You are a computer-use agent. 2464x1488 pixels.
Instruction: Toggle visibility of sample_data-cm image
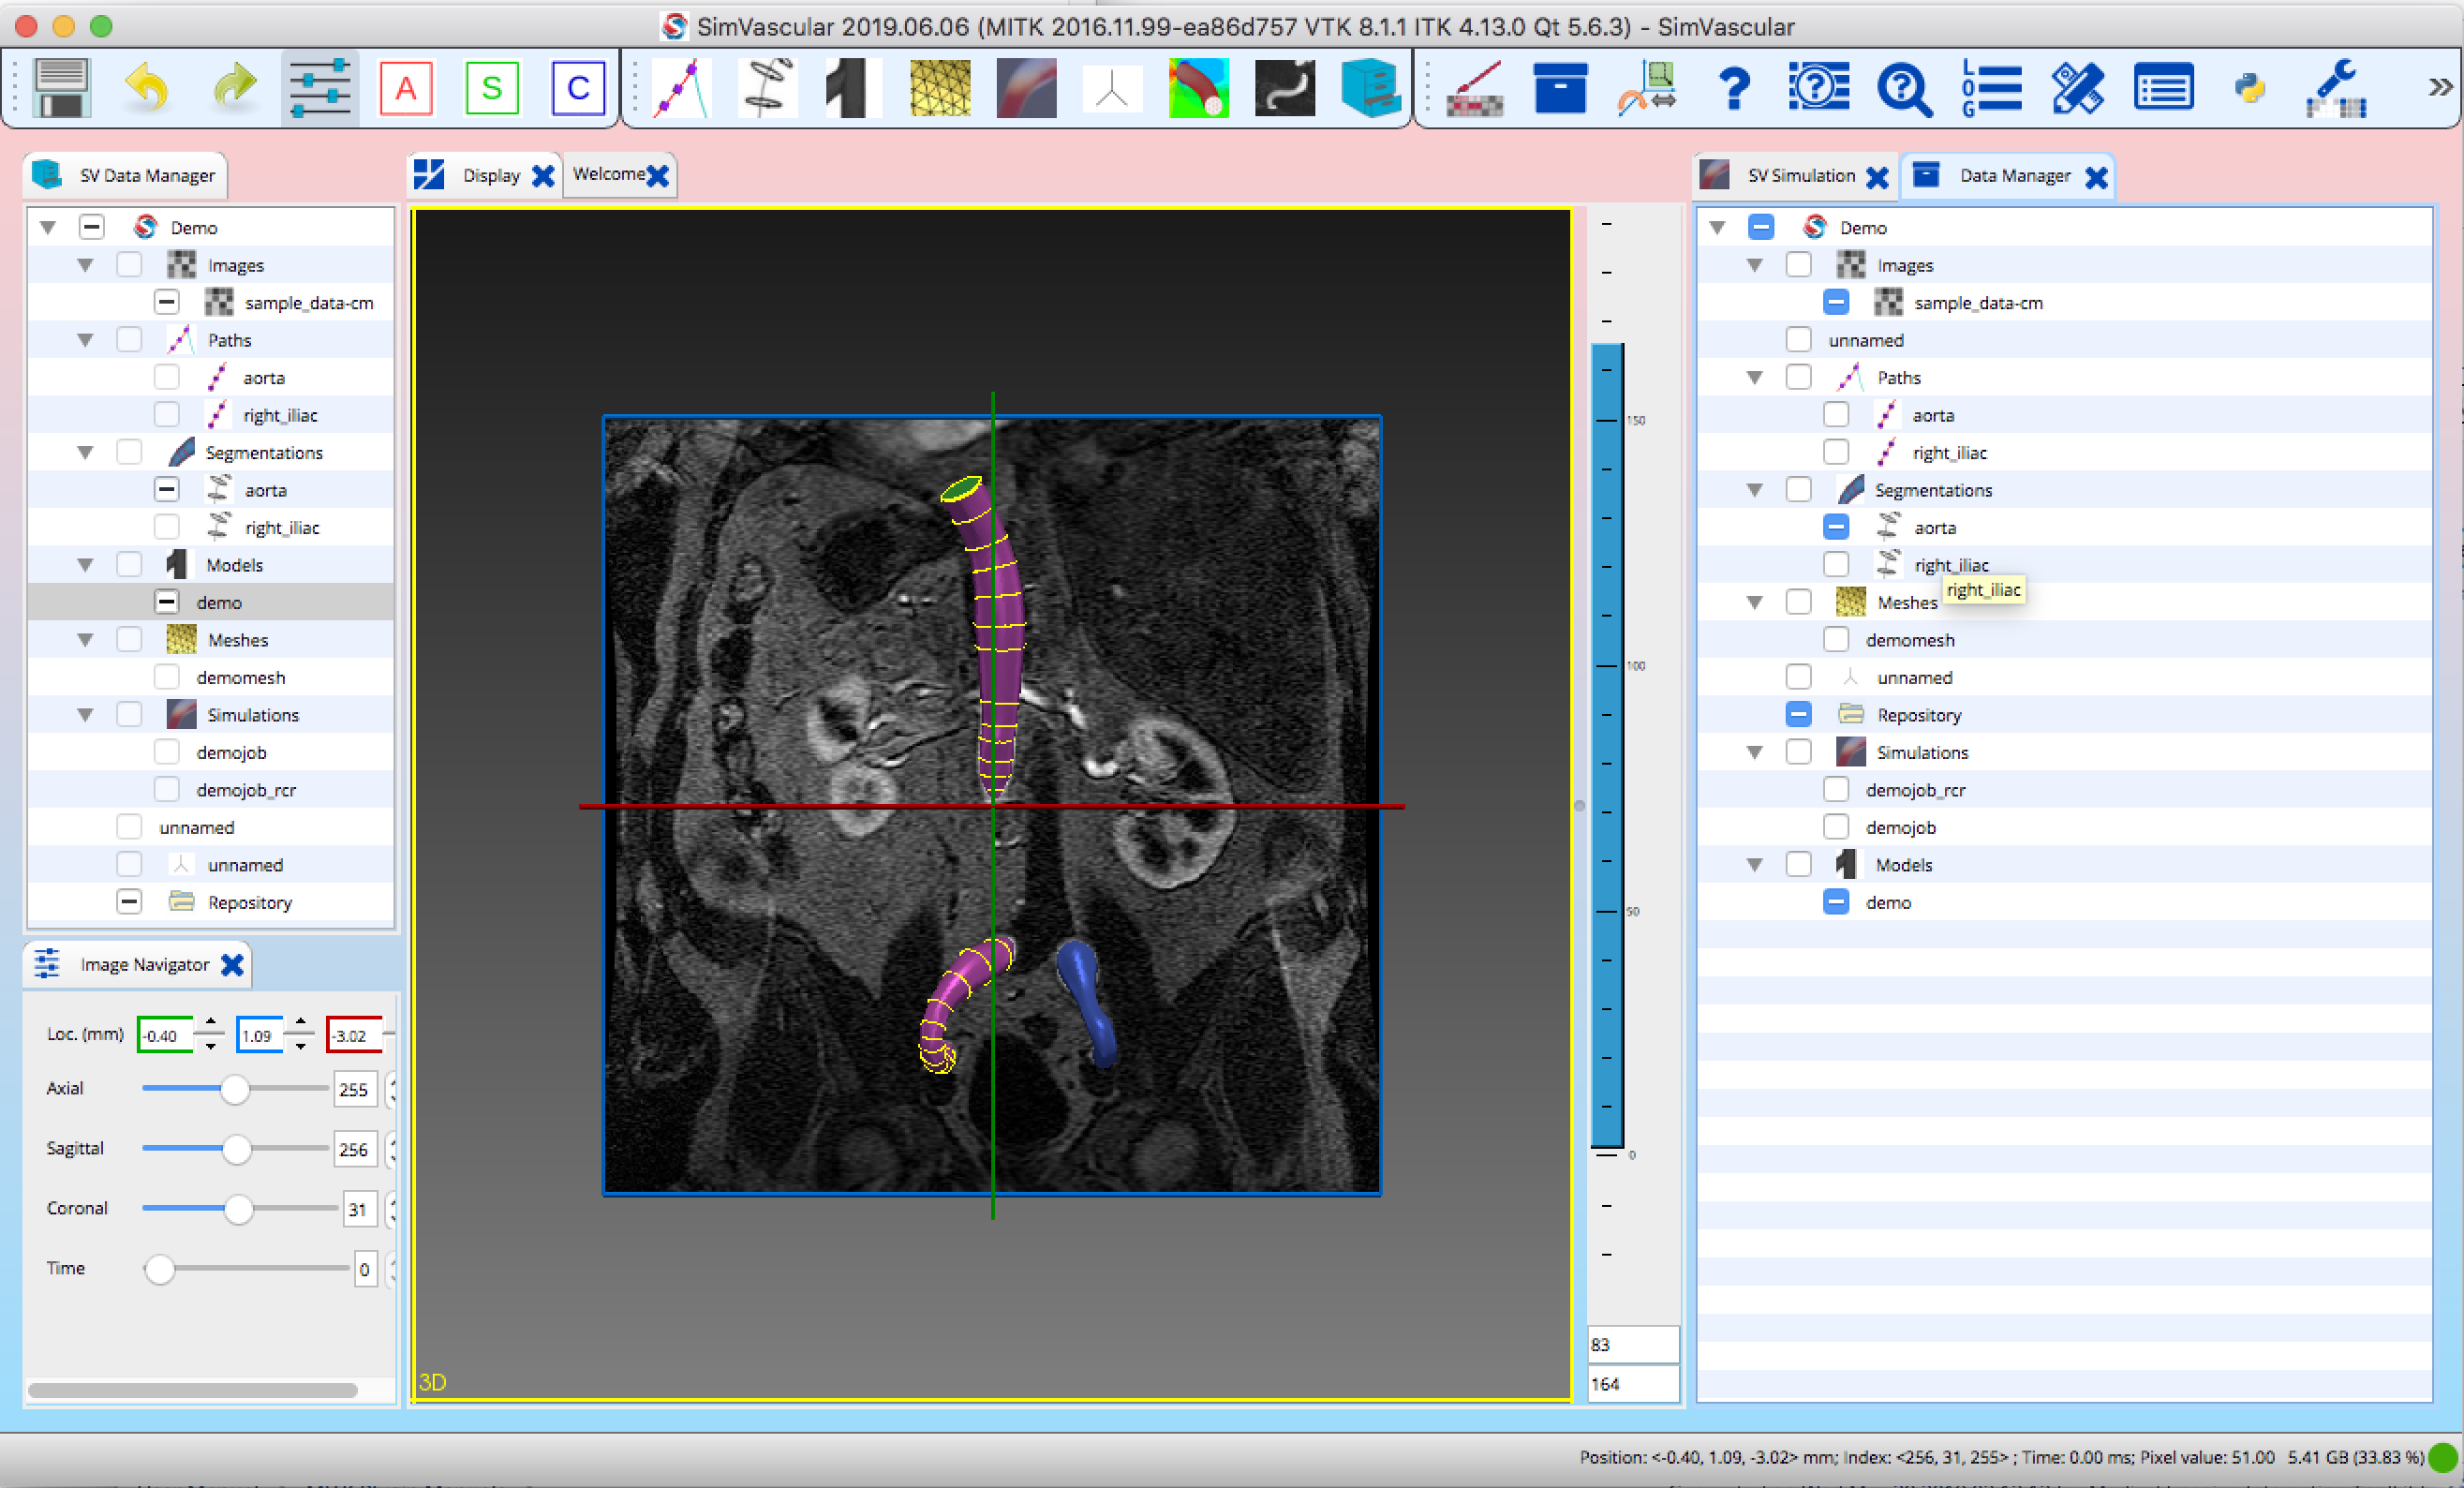(166, 301)
